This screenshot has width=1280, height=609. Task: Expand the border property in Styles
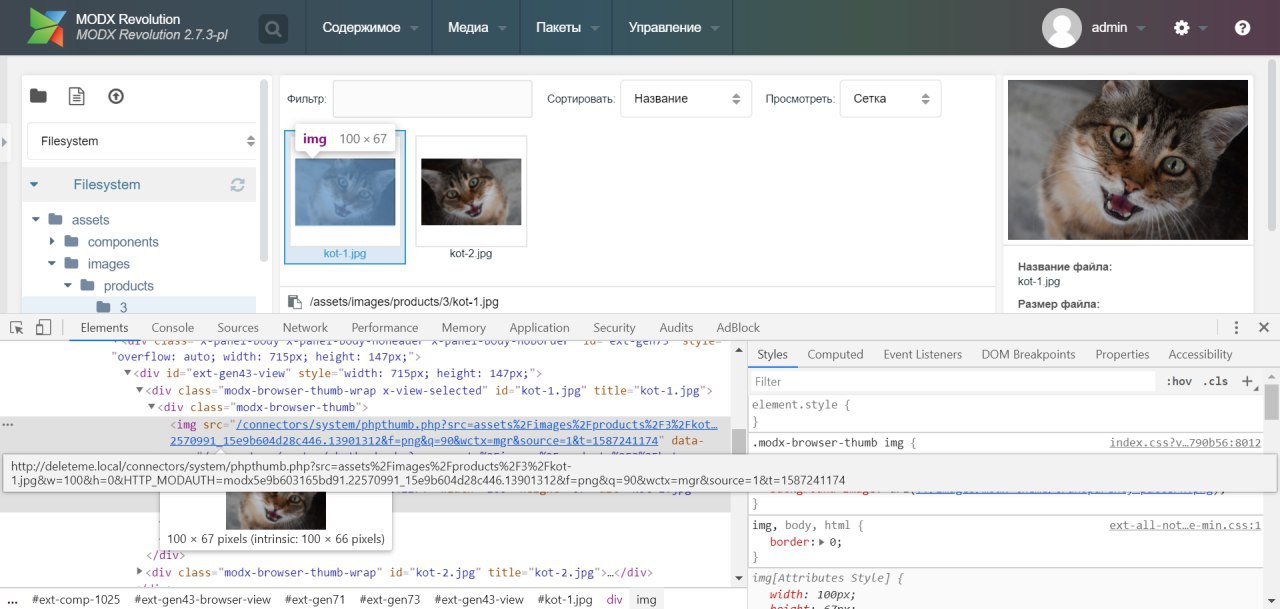822,542
